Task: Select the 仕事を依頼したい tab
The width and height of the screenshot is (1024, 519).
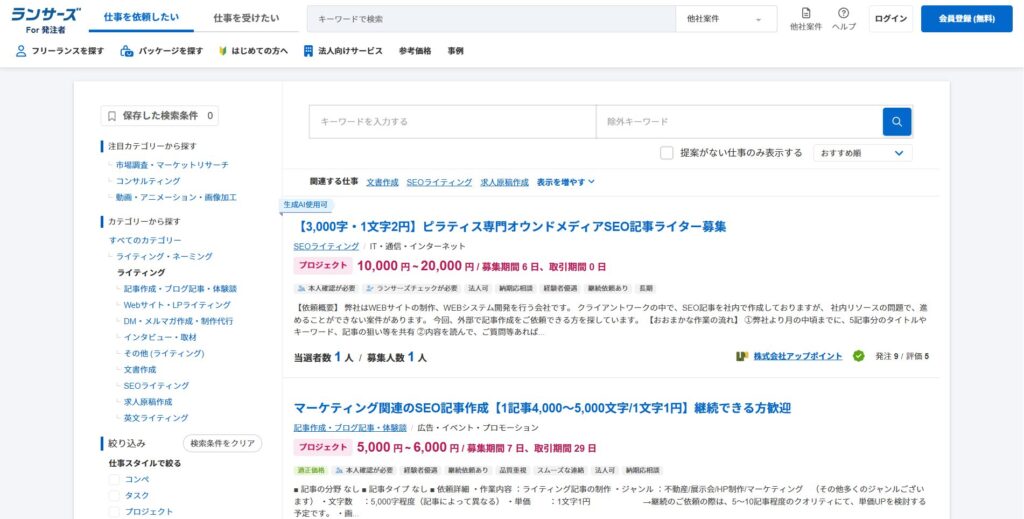Action: point(141,19)
